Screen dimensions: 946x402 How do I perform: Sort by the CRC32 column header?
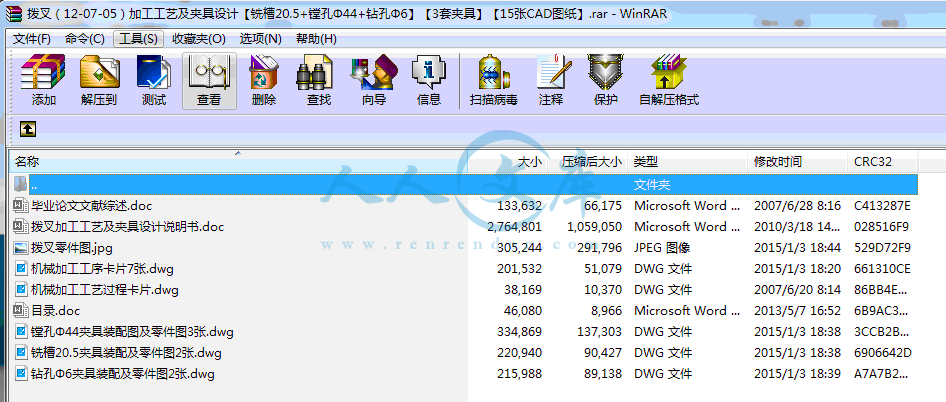point(883,162)
